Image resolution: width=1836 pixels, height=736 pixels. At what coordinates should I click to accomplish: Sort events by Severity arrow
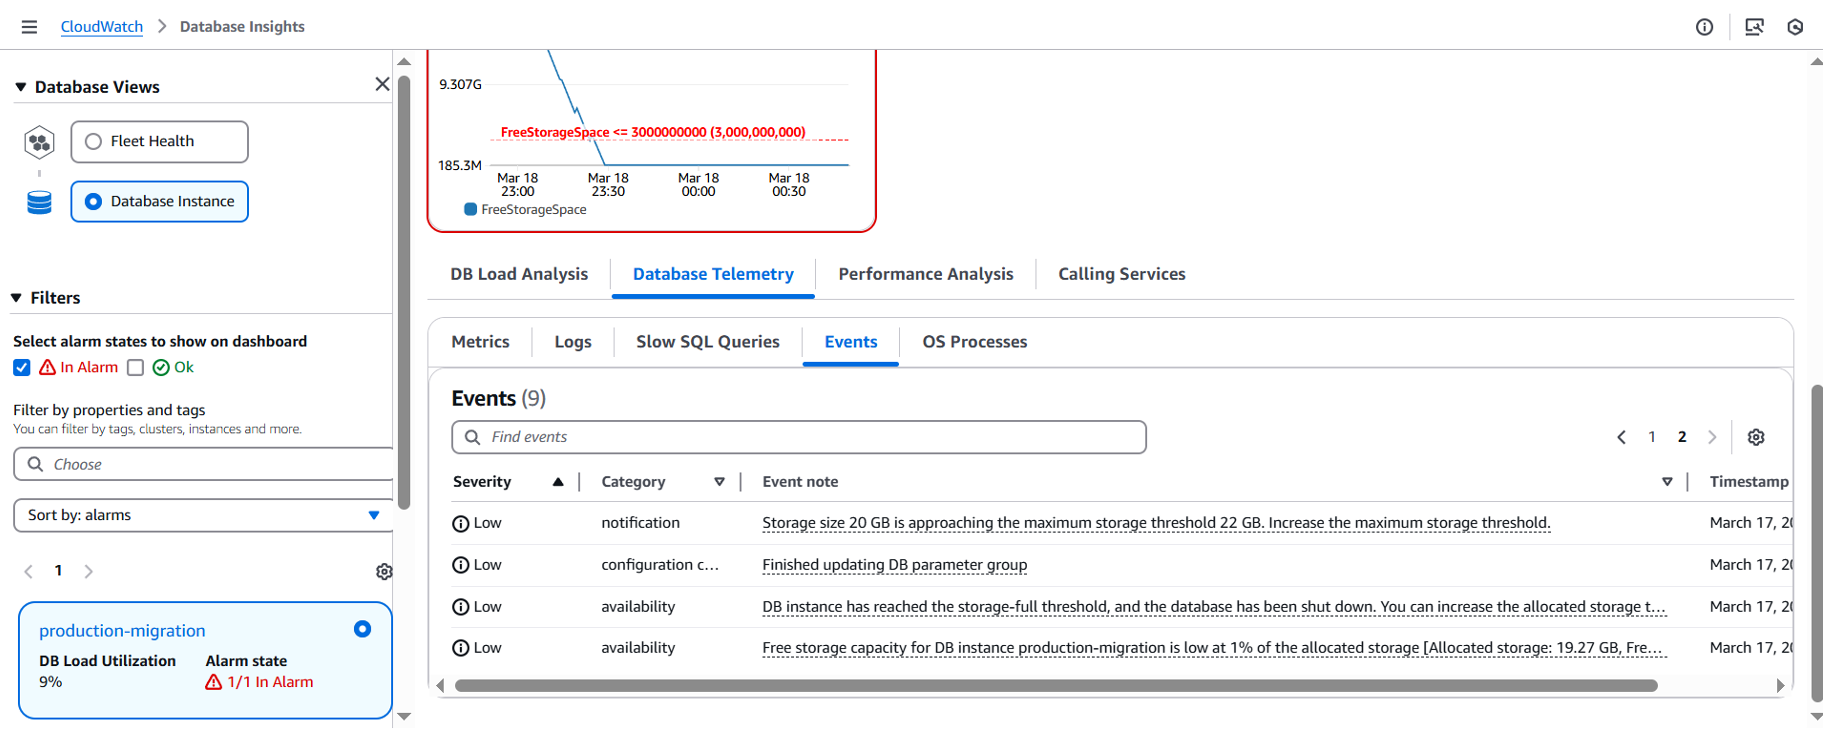pyautogui.click(x=558, y=482)
